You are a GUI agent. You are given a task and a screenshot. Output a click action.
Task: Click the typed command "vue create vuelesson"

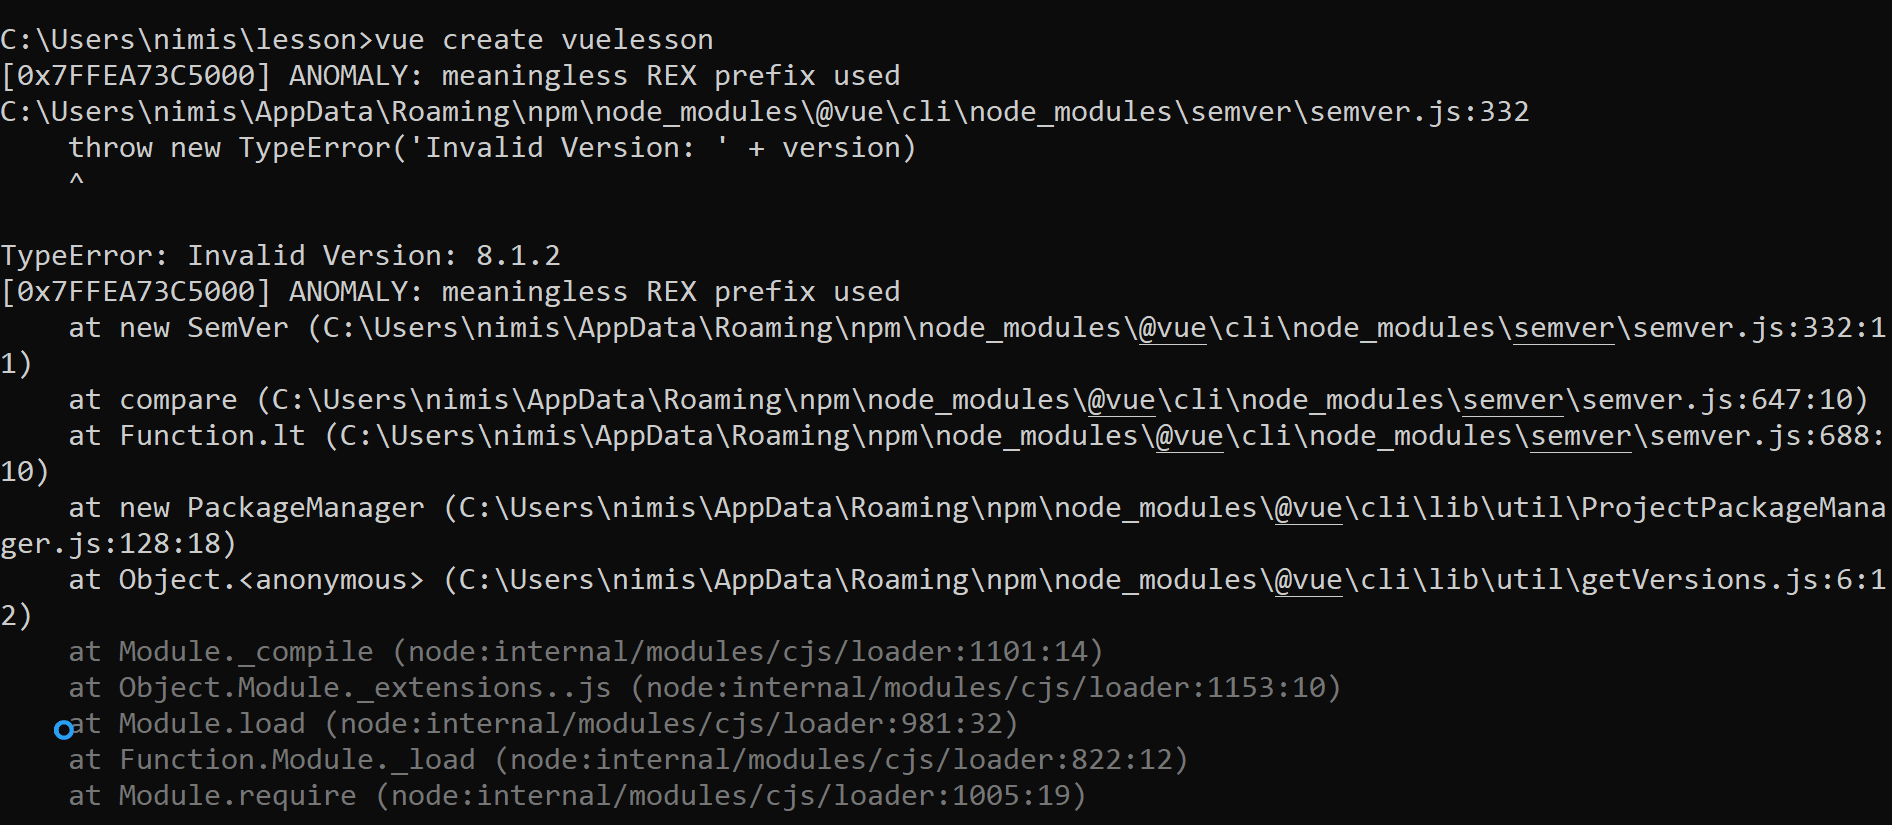point(544,40)
